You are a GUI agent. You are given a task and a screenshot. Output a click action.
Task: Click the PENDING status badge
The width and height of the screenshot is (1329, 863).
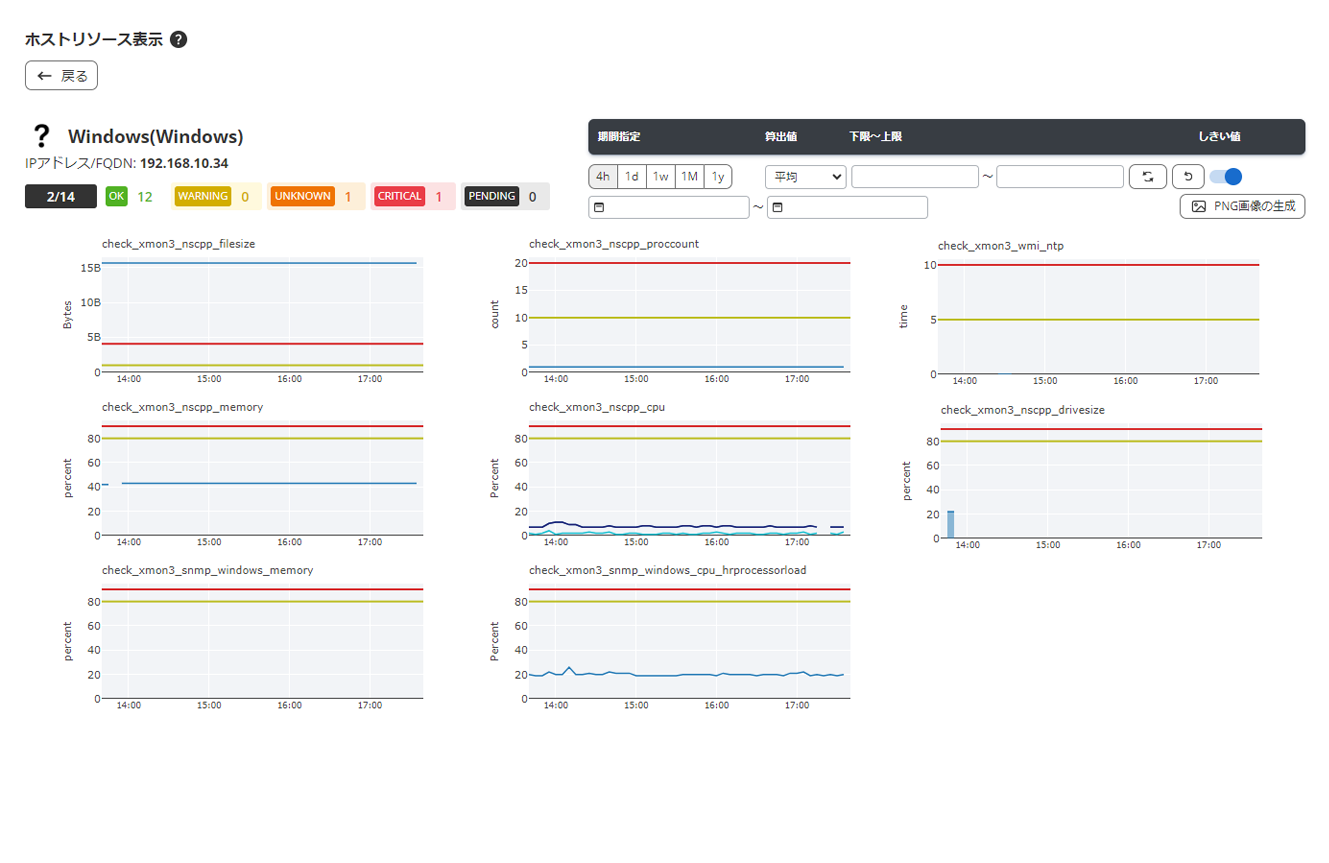click(x=491, y=196)
